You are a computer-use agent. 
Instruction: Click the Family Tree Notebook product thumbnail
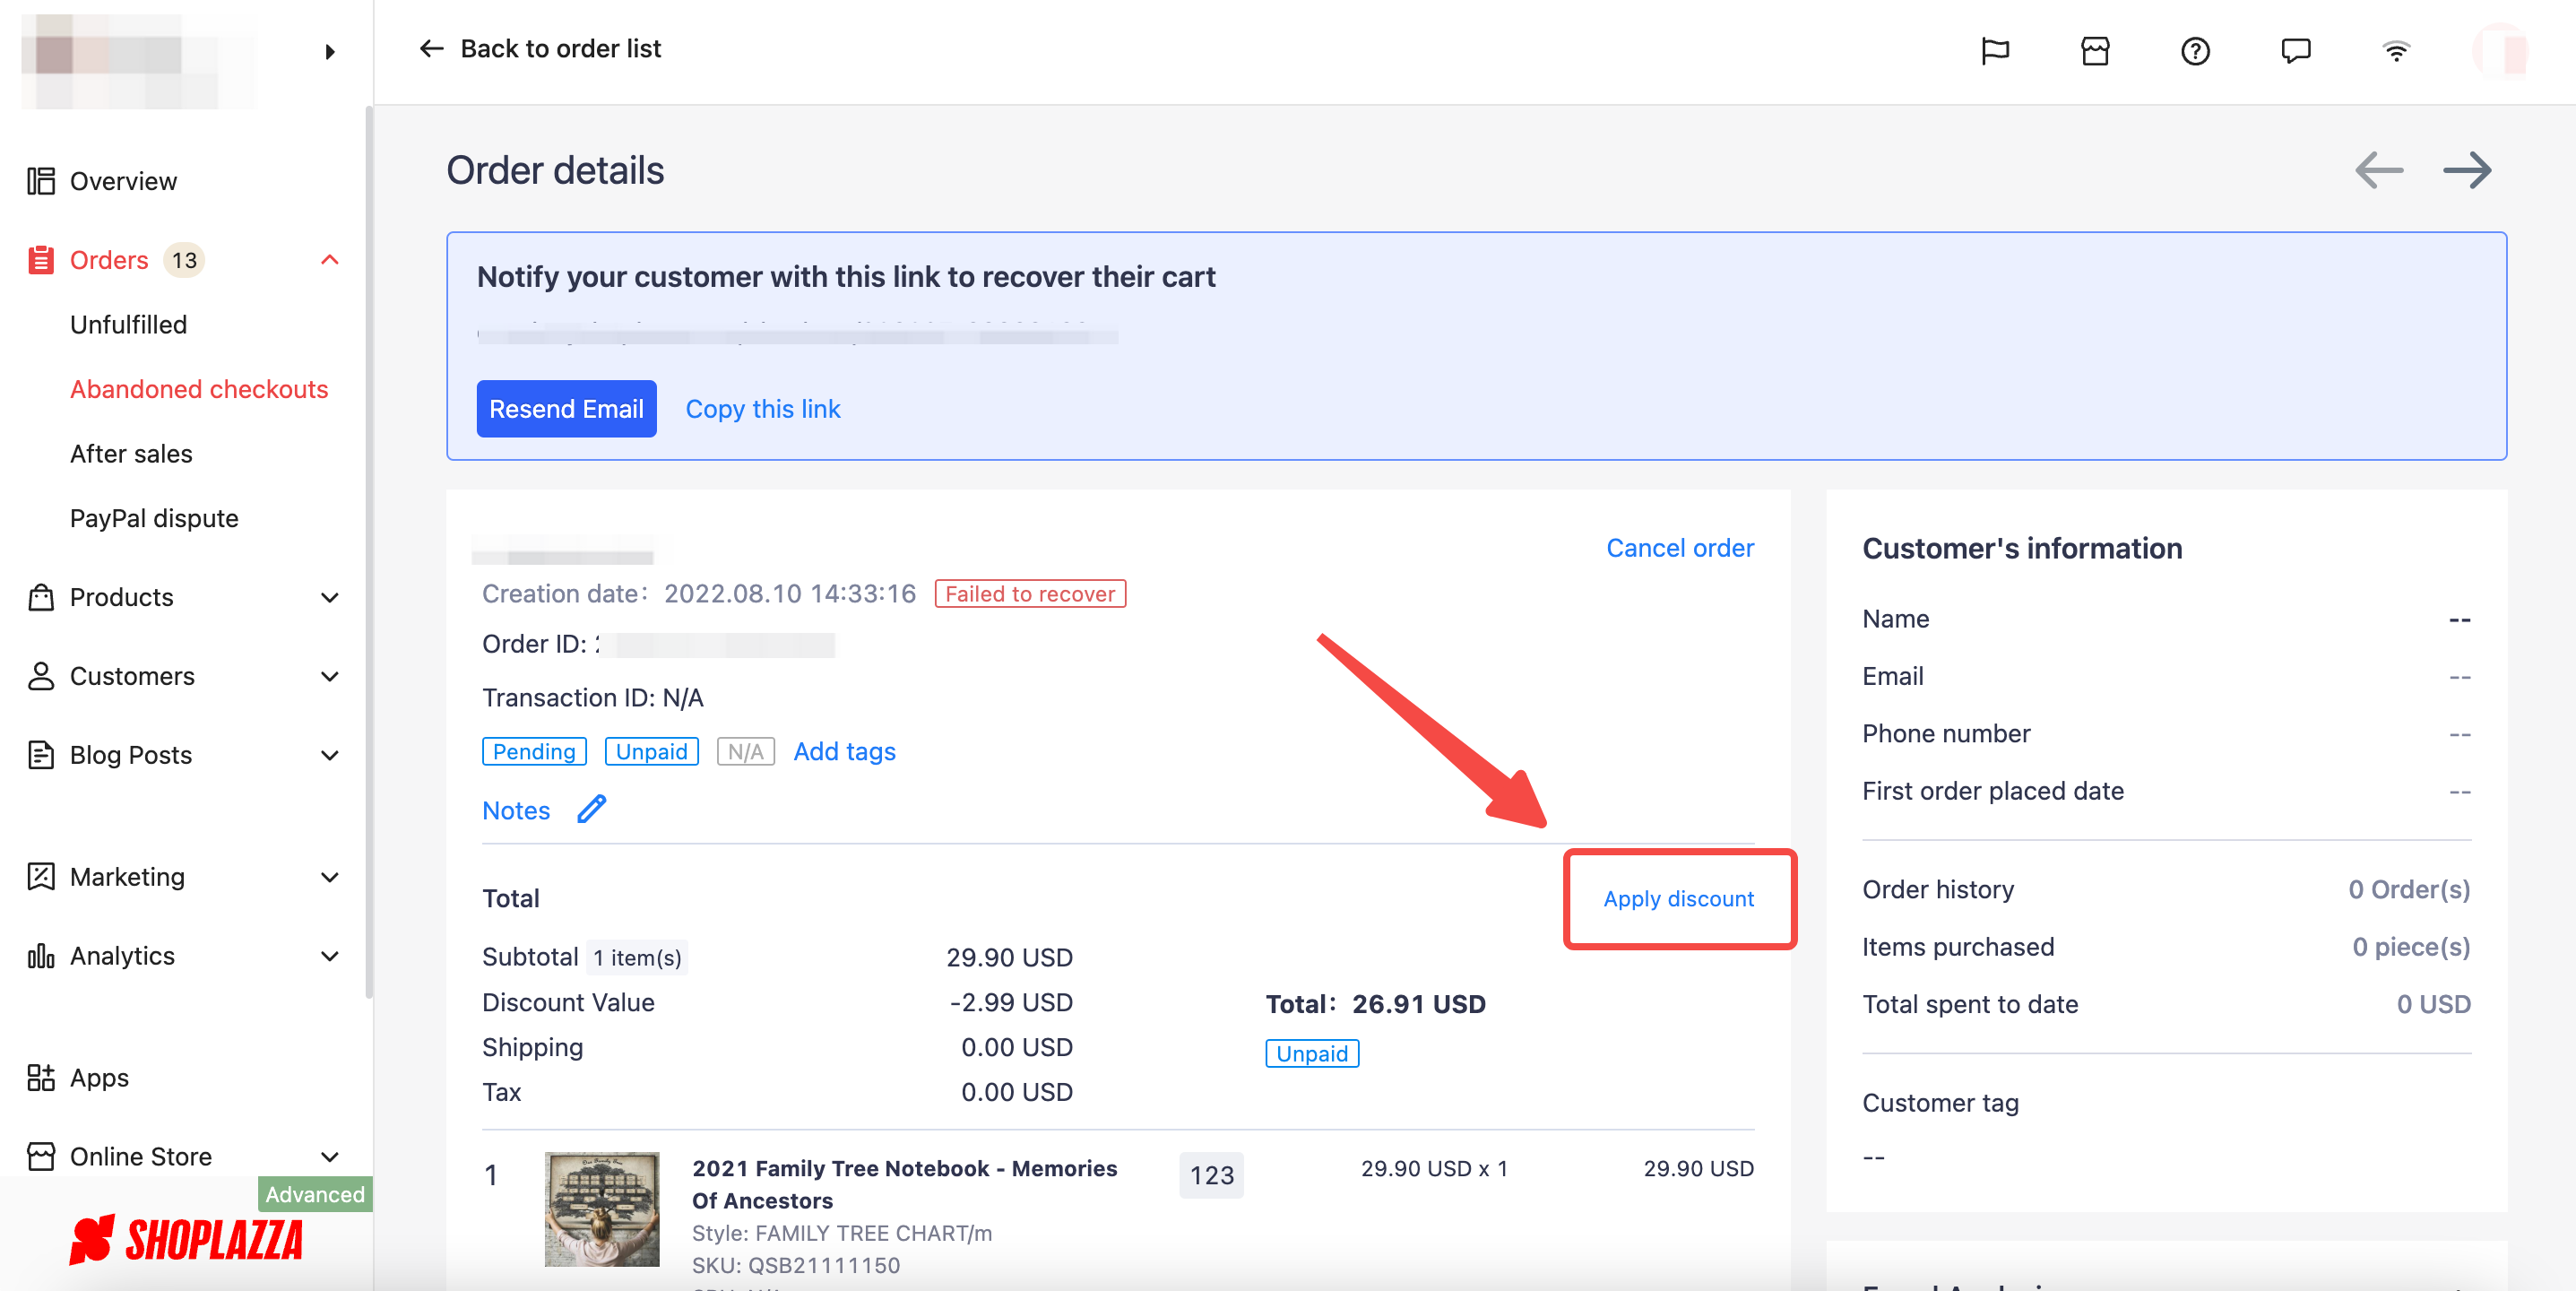602,1209
